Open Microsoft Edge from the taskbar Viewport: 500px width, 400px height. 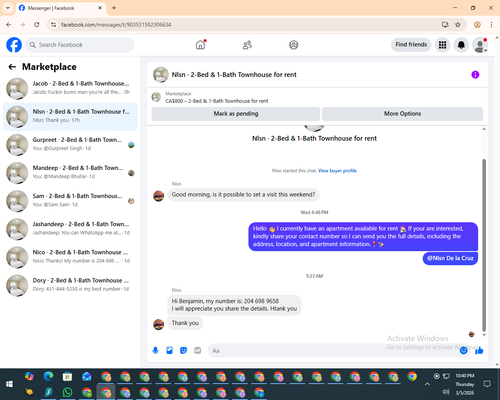[48, 376]
